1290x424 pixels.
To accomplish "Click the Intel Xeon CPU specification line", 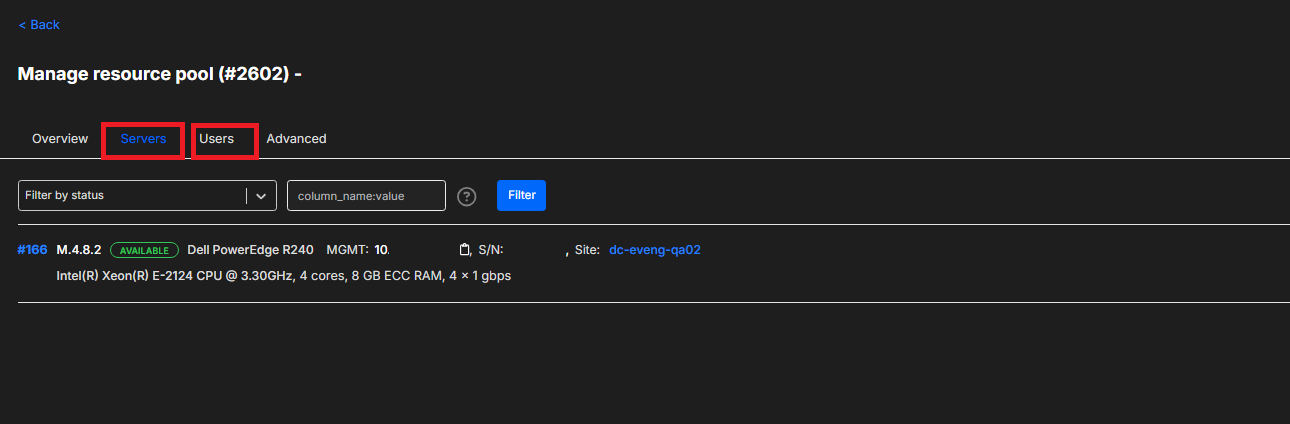I will coord(284,275).
